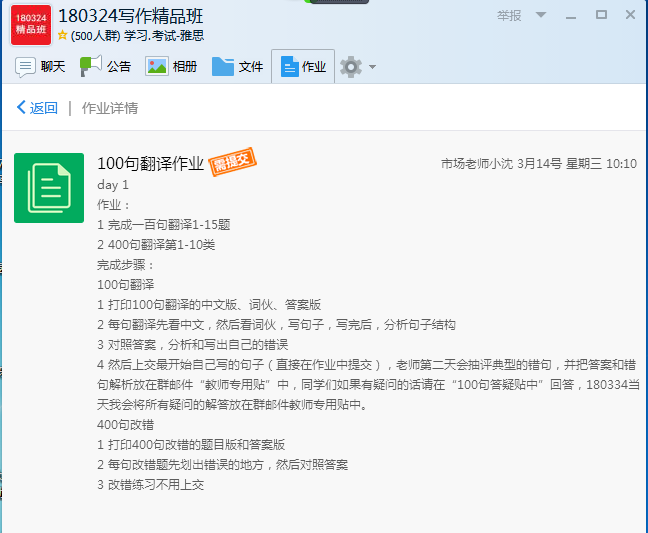Click the line '3 改错练习不用上交'
Viewport: 648px width, 533px height.
(x=150, y=485)
